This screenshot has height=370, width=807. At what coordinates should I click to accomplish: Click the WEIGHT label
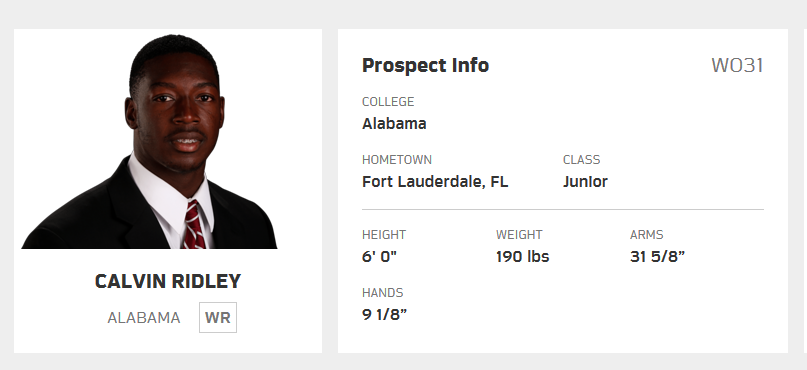click(519, 235)
